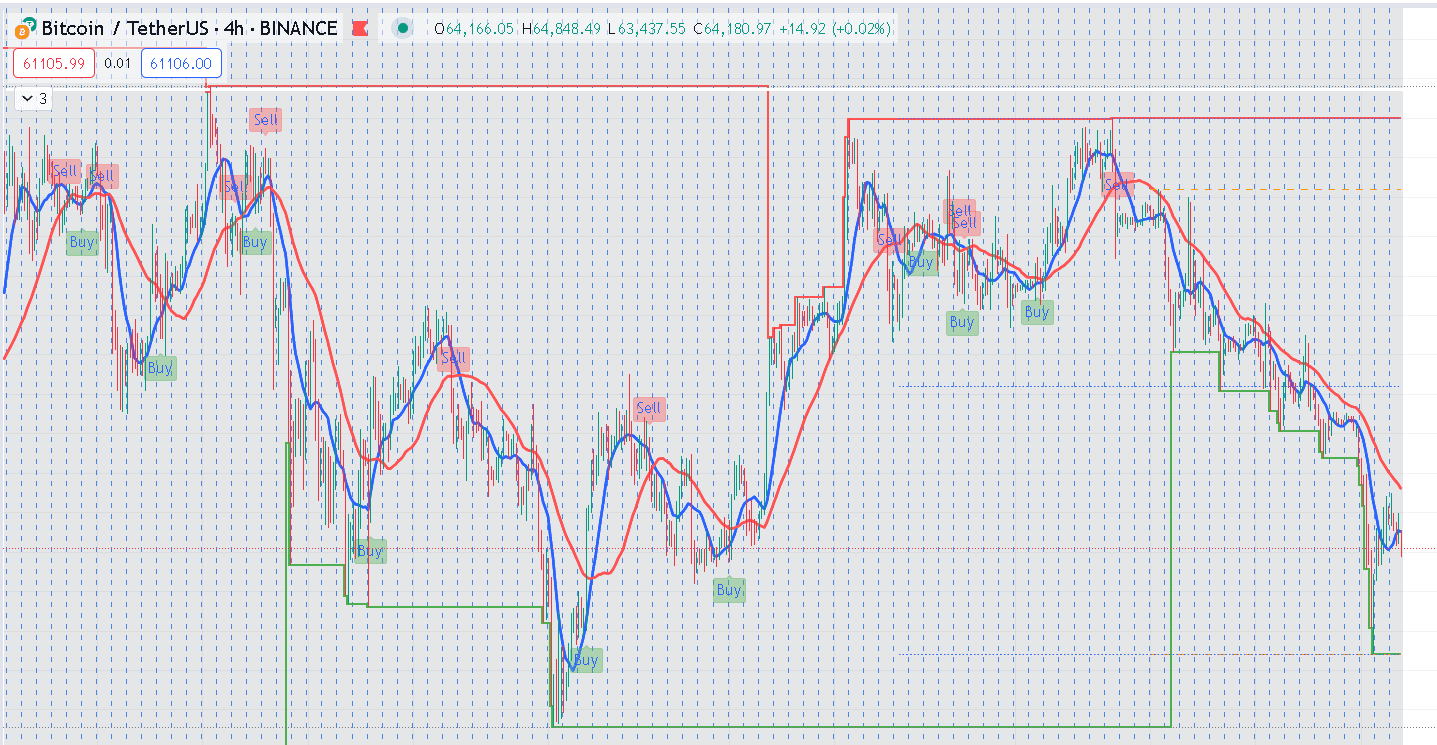Click the low price L63,437.55
Viewport: 1437px width, 745px height.
[x=646, y=29]
